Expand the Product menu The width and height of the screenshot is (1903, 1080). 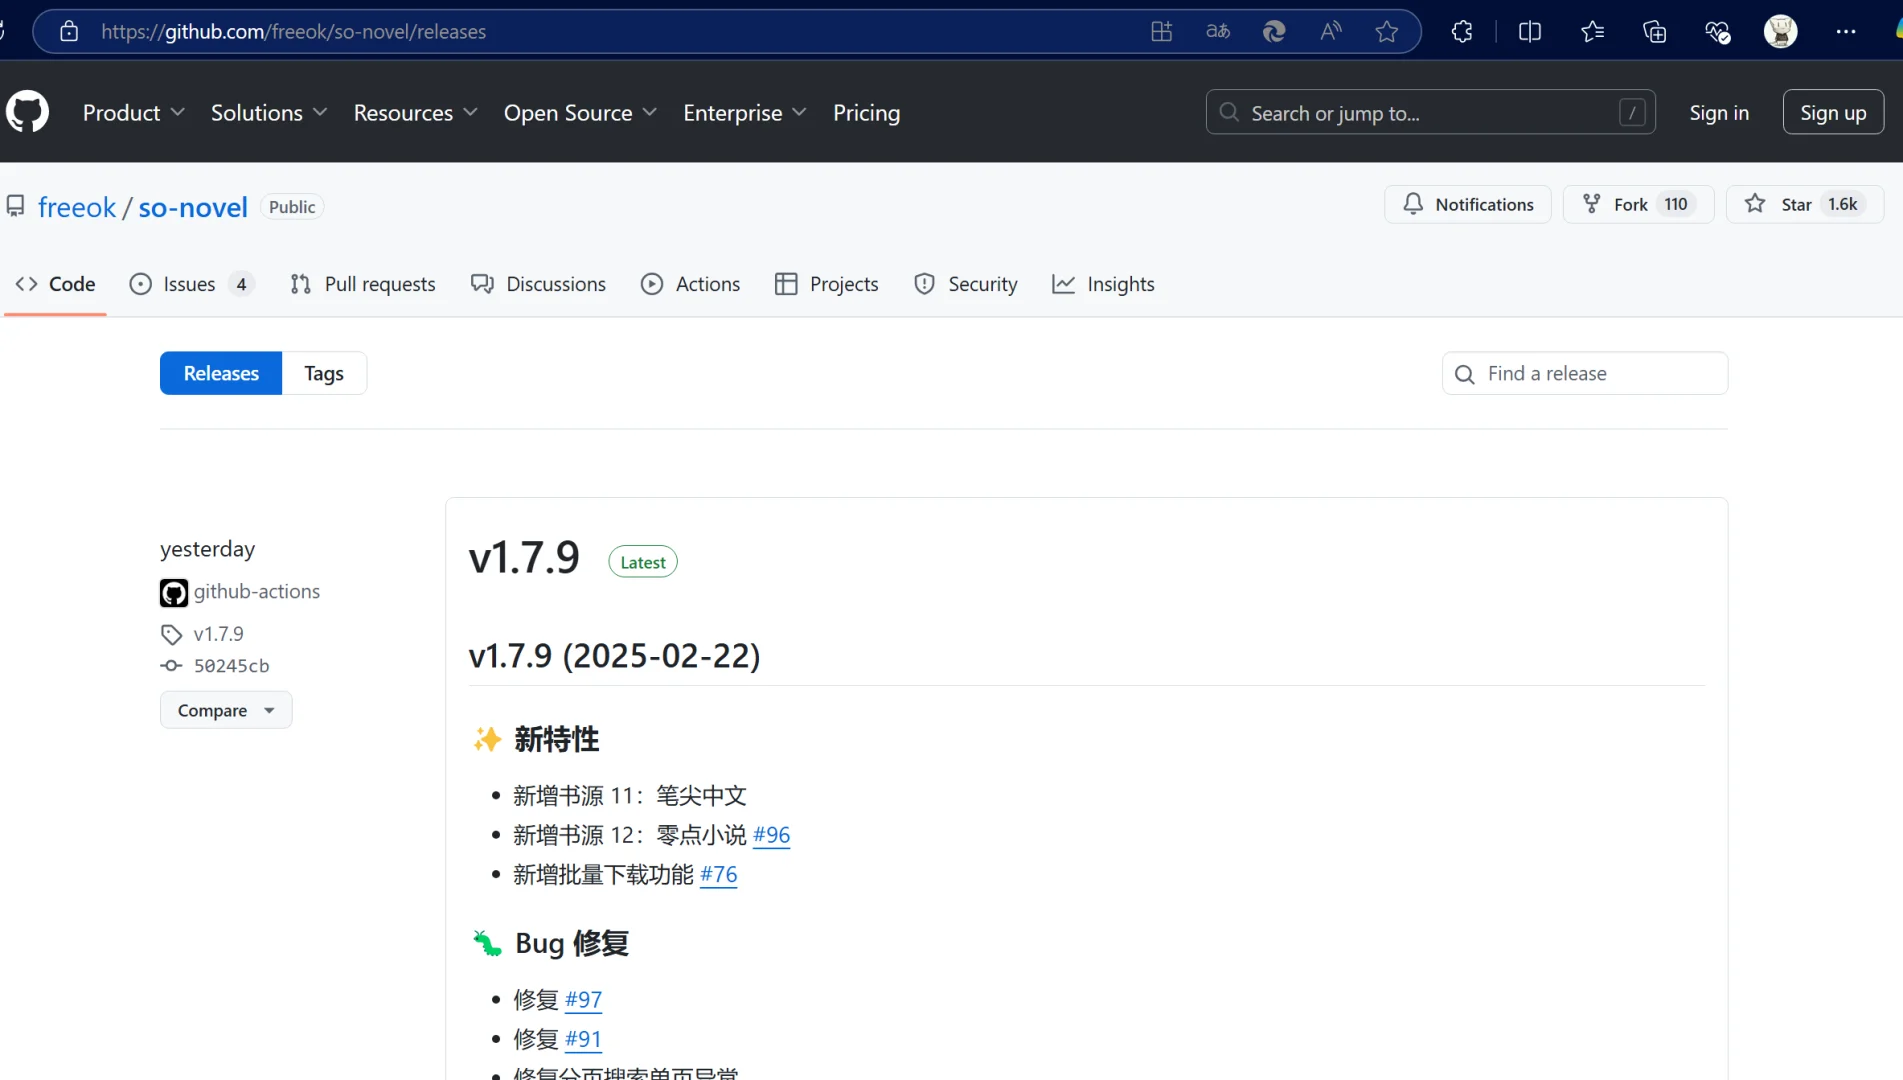tap(133, 112)
